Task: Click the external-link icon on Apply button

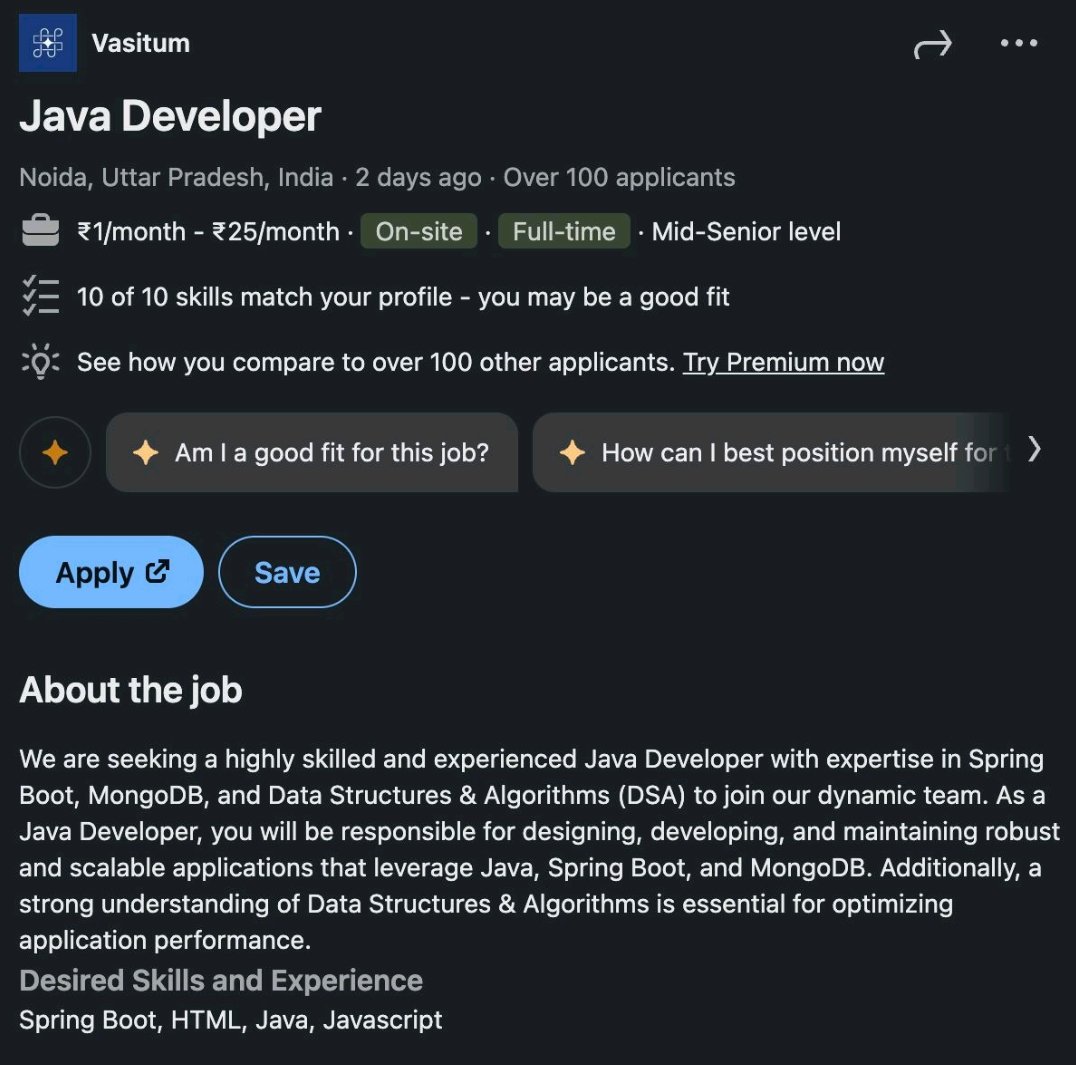Action: click(154, 571)
